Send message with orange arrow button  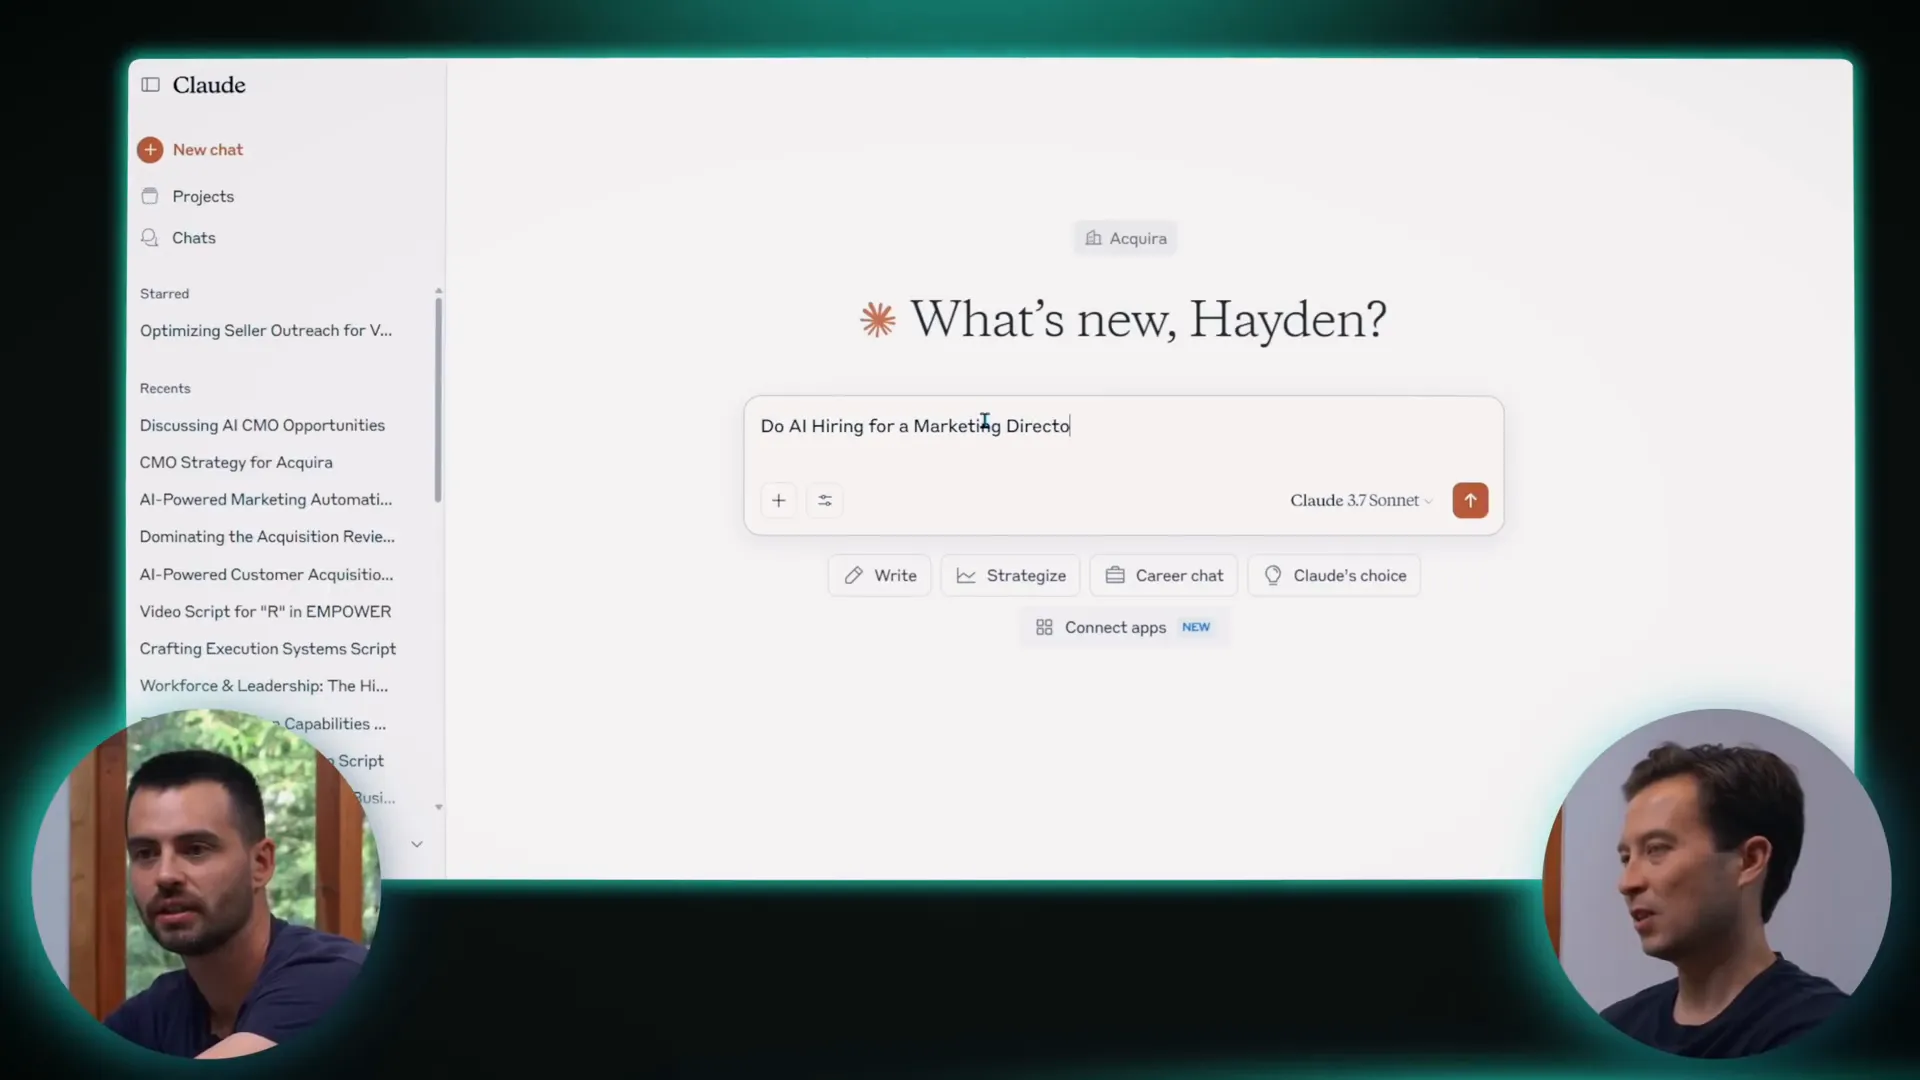(1470, 500)
